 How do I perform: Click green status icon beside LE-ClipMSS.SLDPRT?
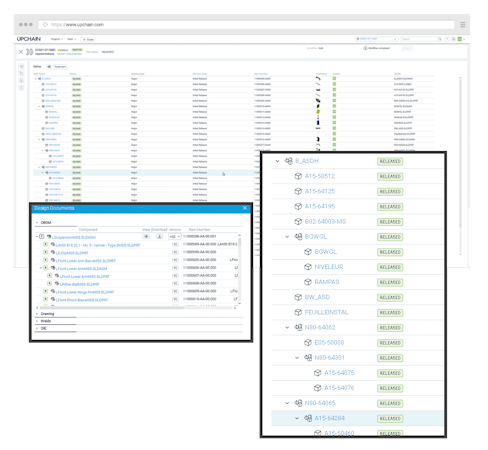tap(46, 252)
